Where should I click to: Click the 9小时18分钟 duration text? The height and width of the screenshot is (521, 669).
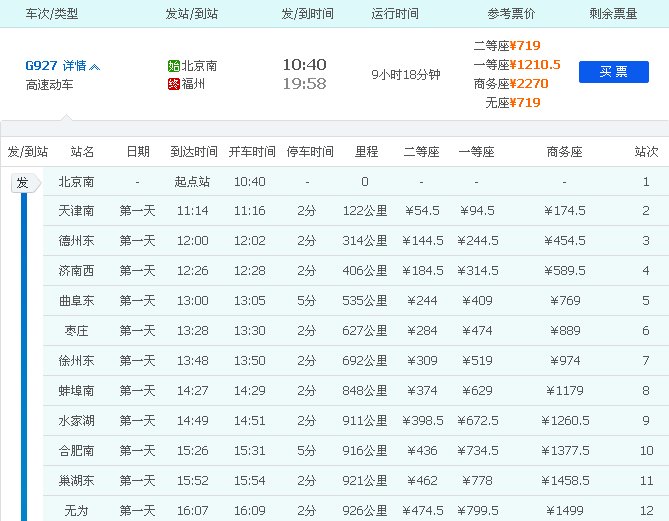coord(406,75)
